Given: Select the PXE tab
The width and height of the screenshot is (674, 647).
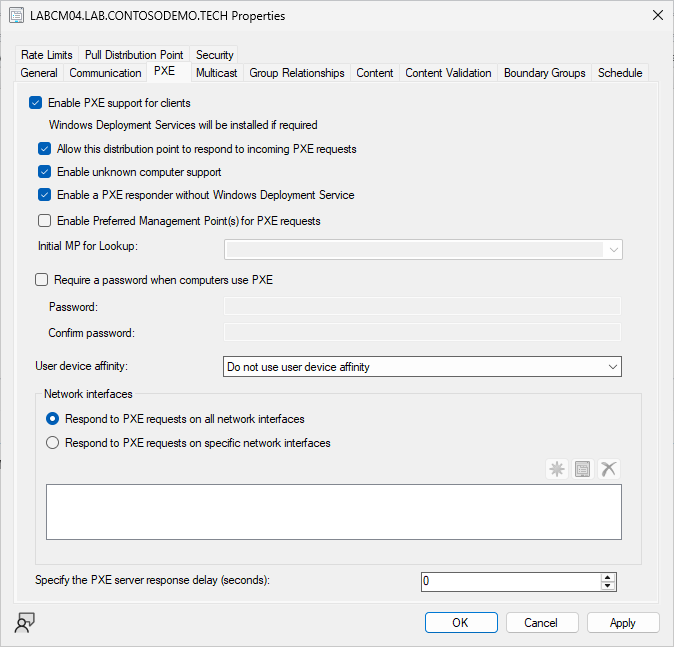Looking at the screenshot, I should click(x=165, y=71).
